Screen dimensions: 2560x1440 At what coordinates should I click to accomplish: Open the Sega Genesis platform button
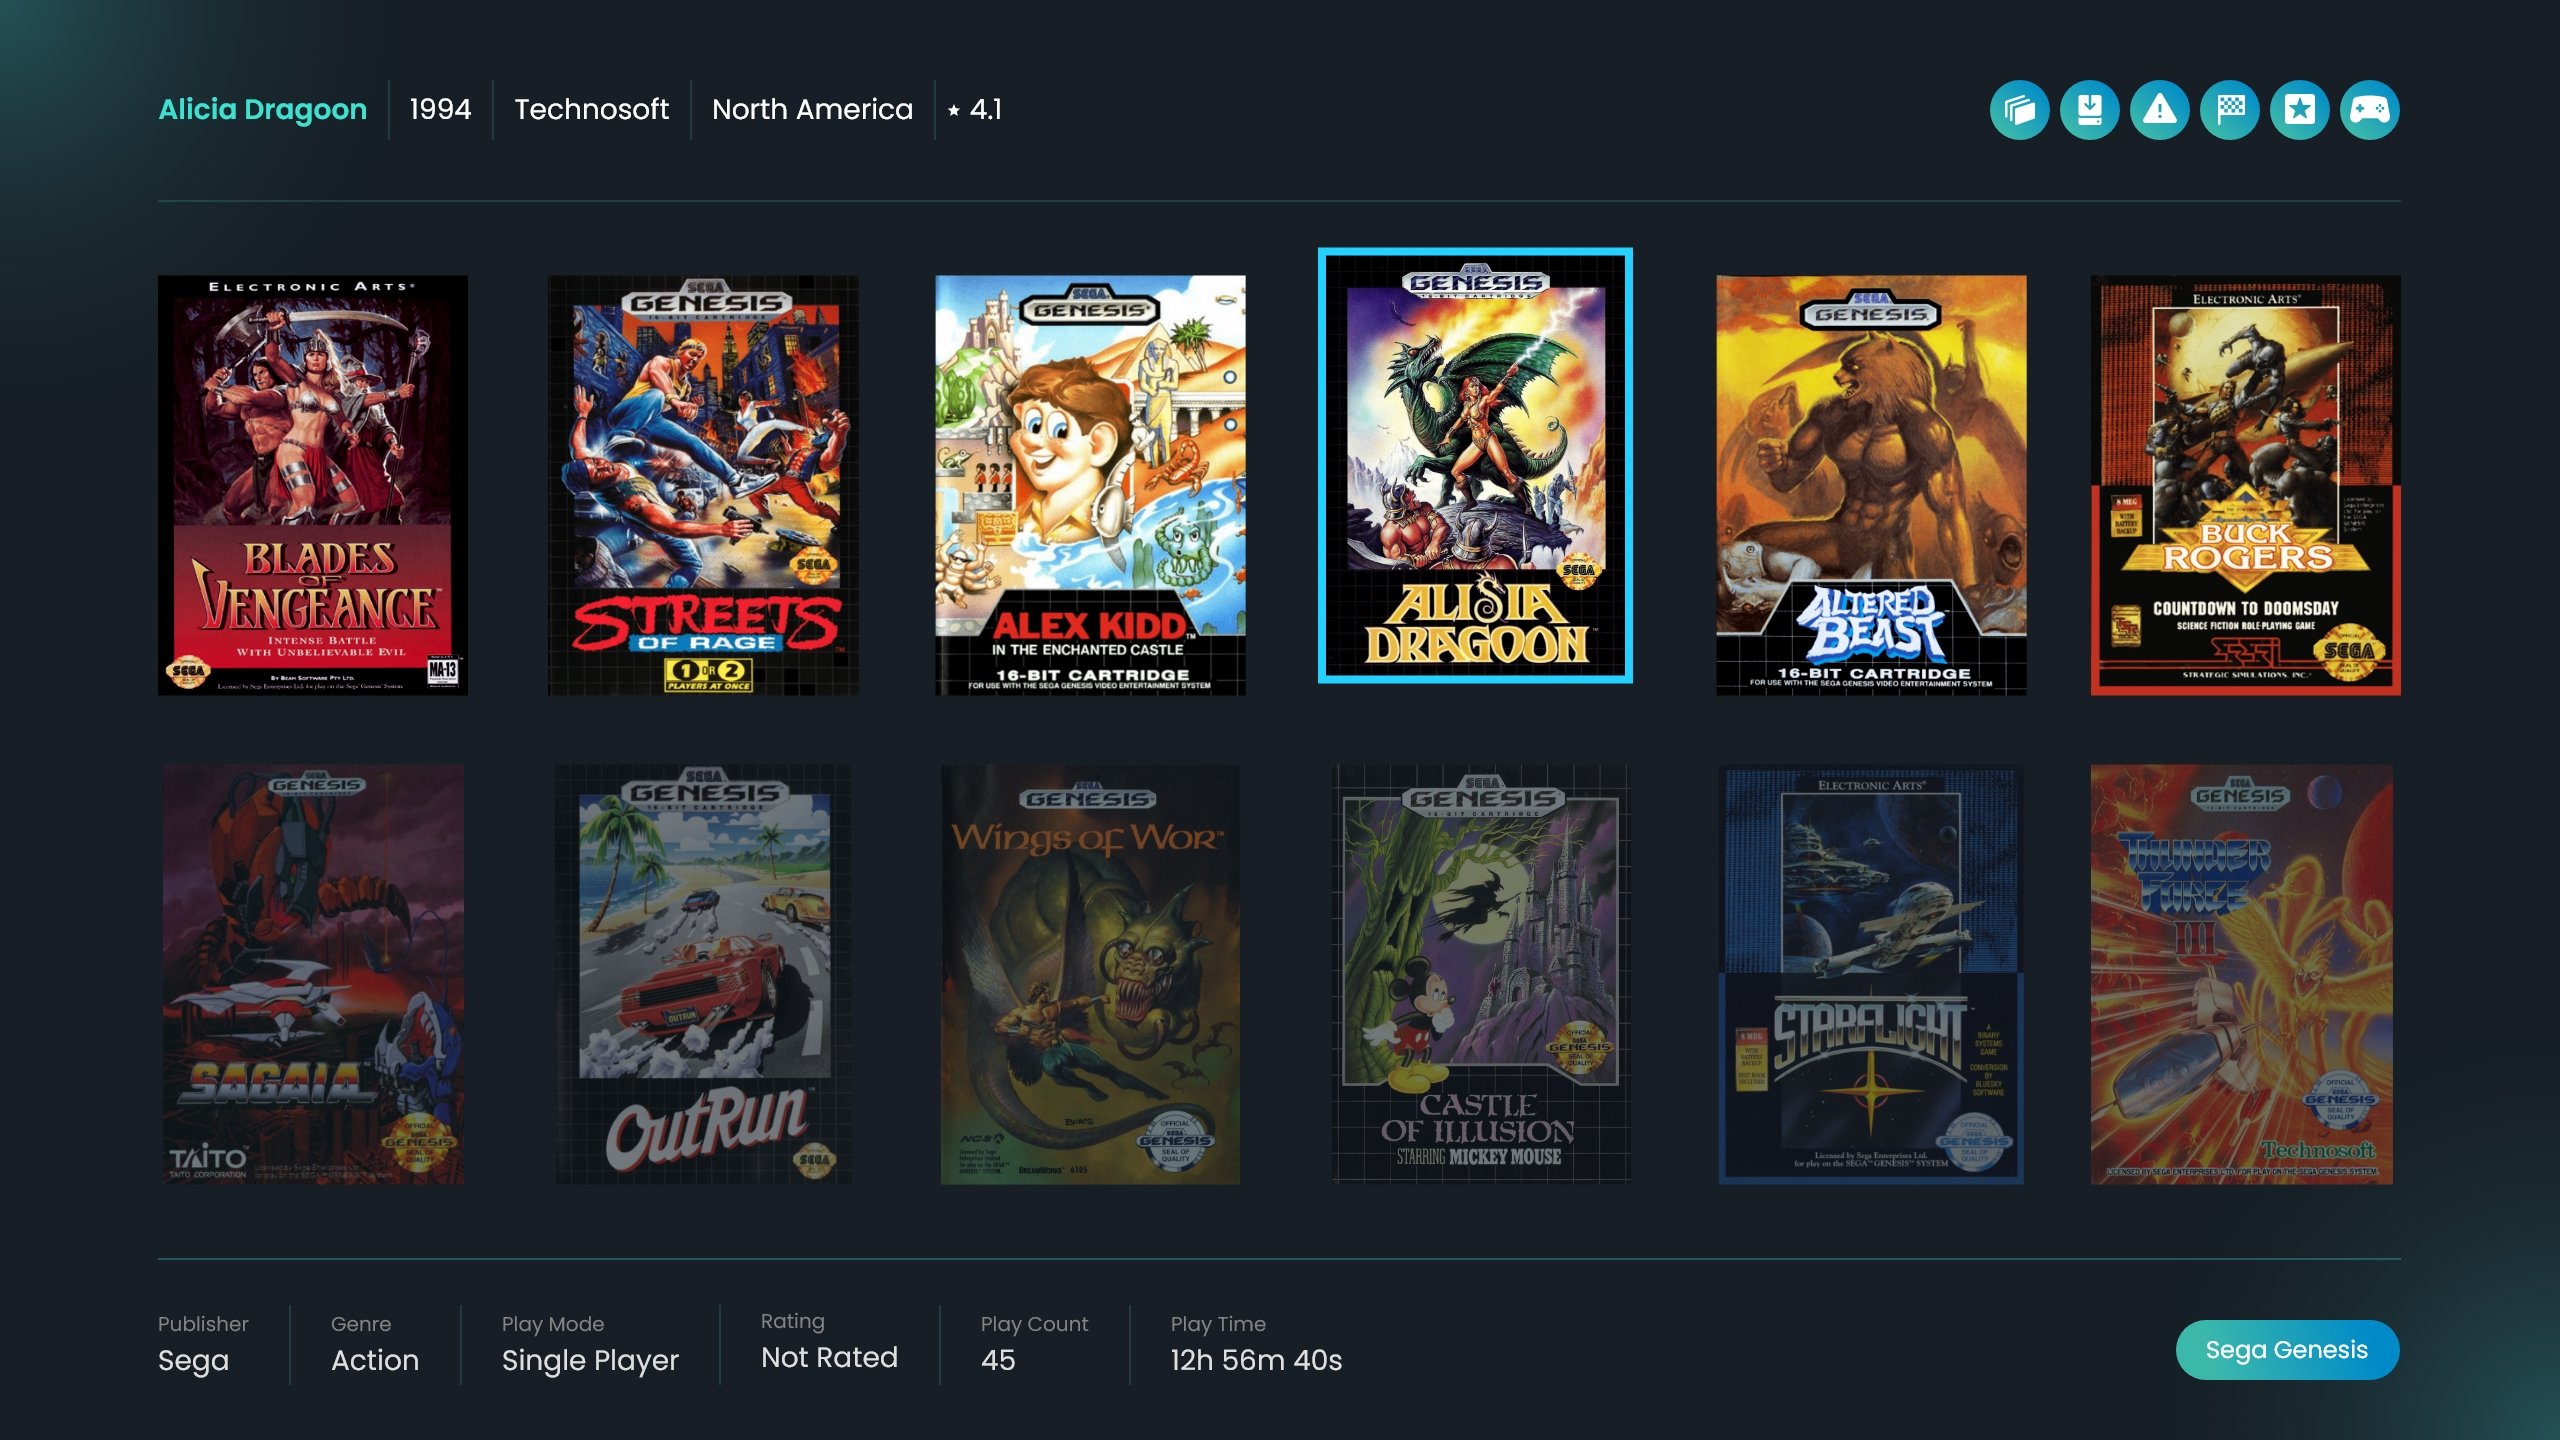click(x=2287, y=1350)
